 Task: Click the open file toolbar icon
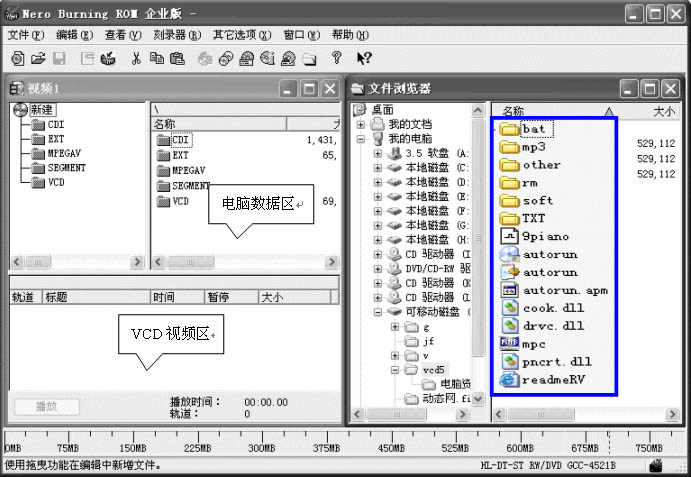tap(38, 58)
